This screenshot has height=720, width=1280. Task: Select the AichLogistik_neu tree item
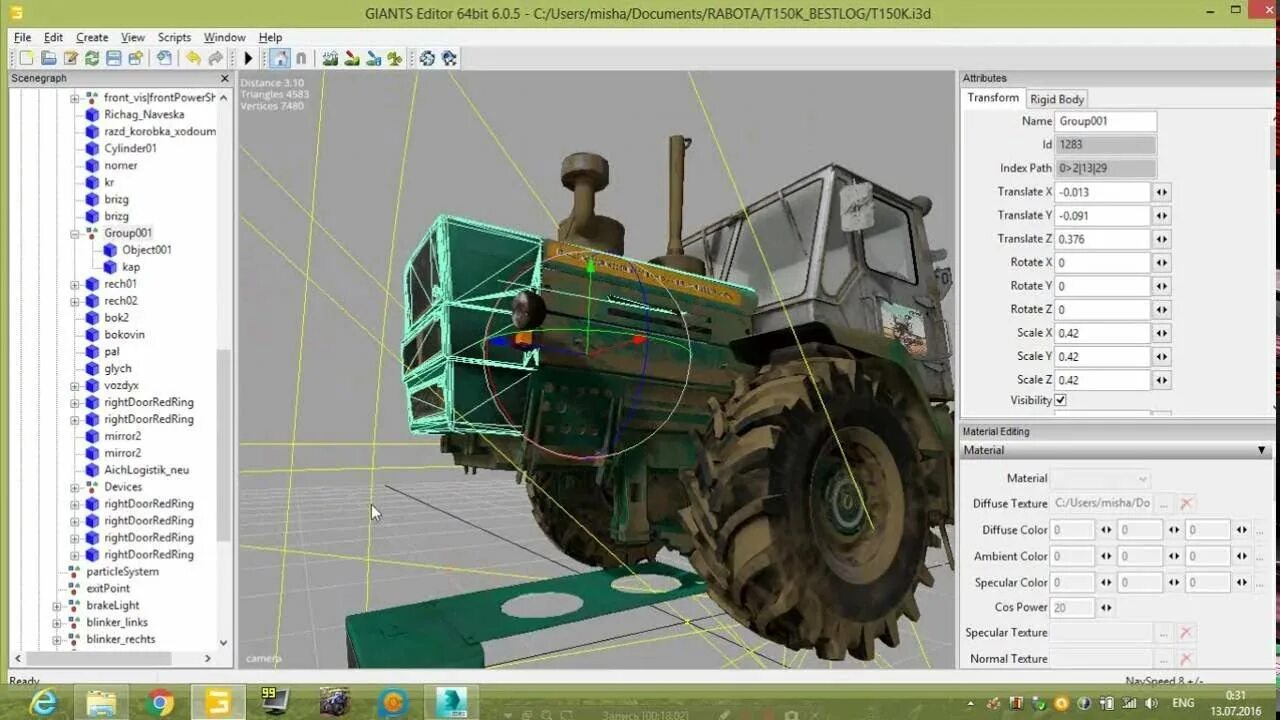tap(146, 470)
